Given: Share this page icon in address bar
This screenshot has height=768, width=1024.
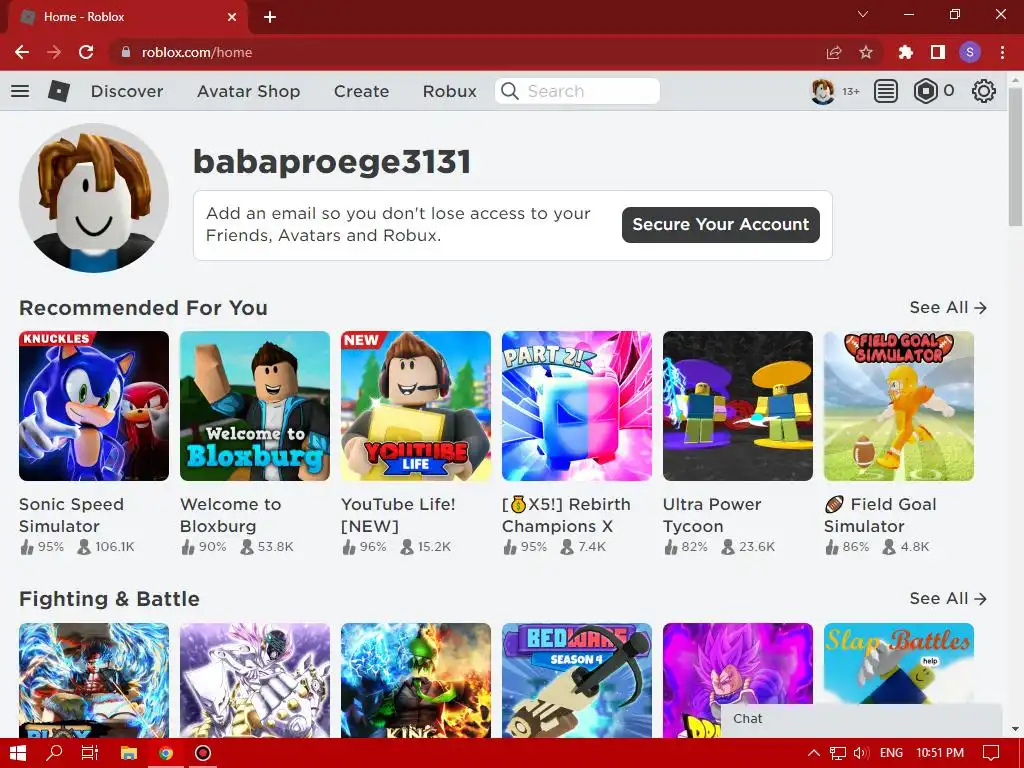Looking at the screenshot, I should pyautogui.click(x=834, y=52).
